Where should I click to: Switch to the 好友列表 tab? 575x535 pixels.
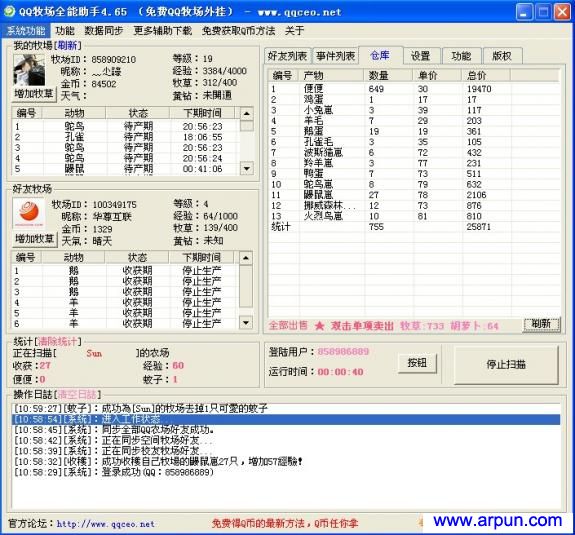click(287, 56)
